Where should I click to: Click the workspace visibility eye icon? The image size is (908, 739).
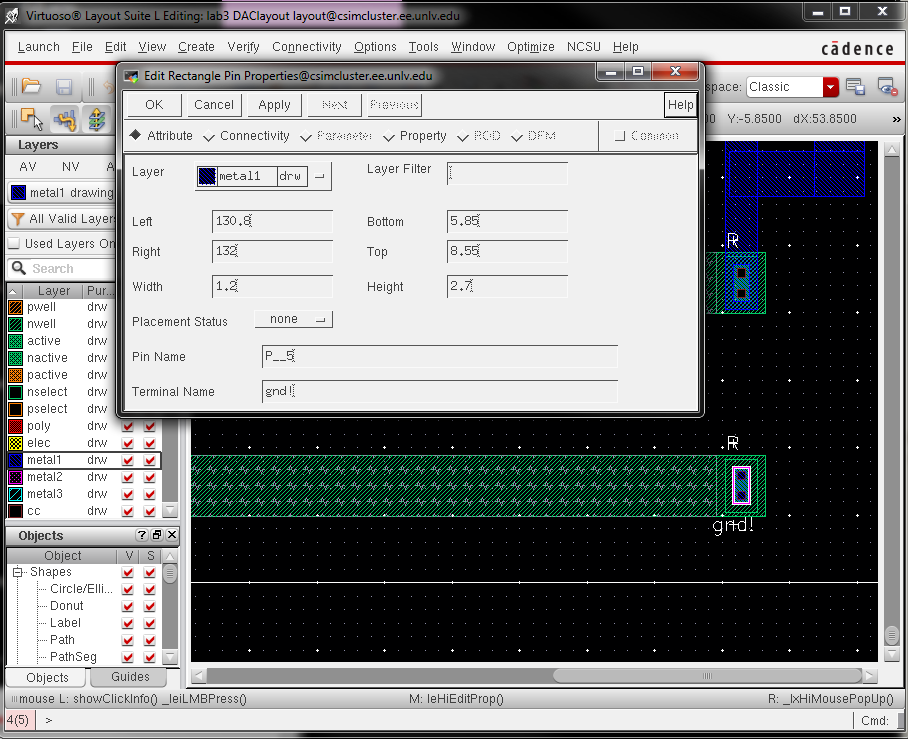point(885,87)
